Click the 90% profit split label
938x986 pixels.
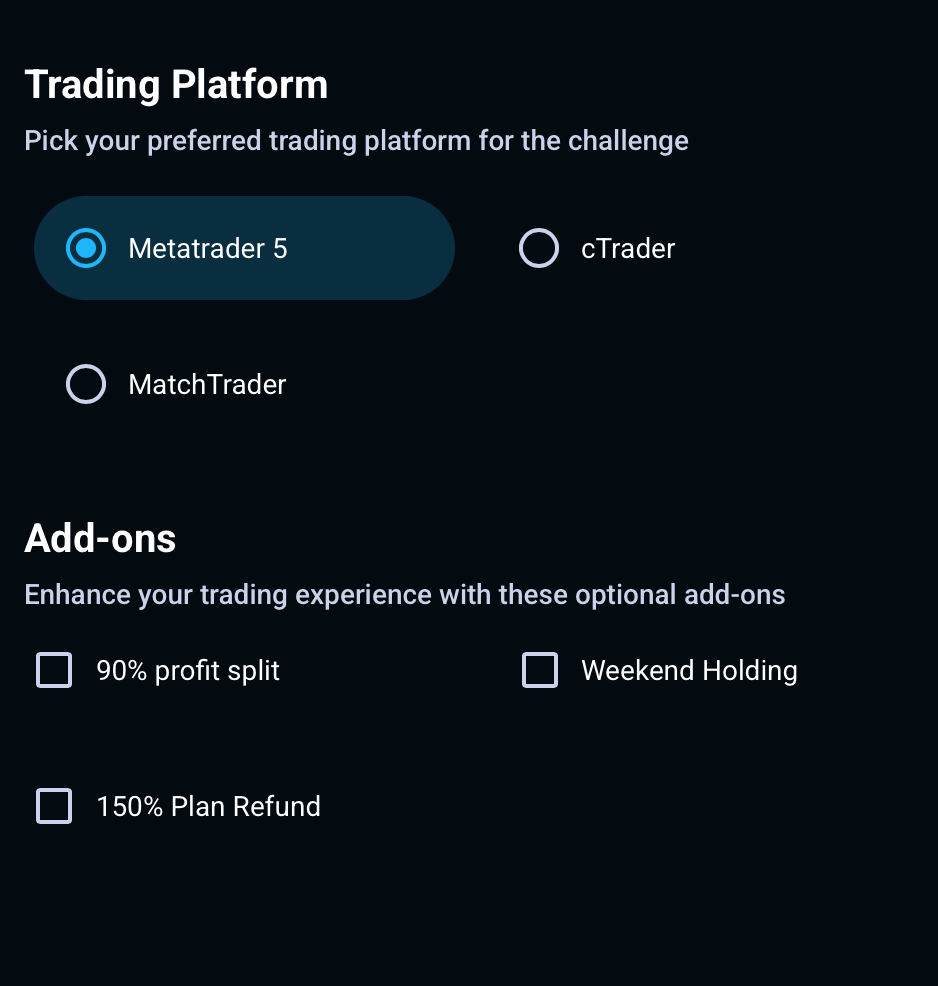[188, 670]
